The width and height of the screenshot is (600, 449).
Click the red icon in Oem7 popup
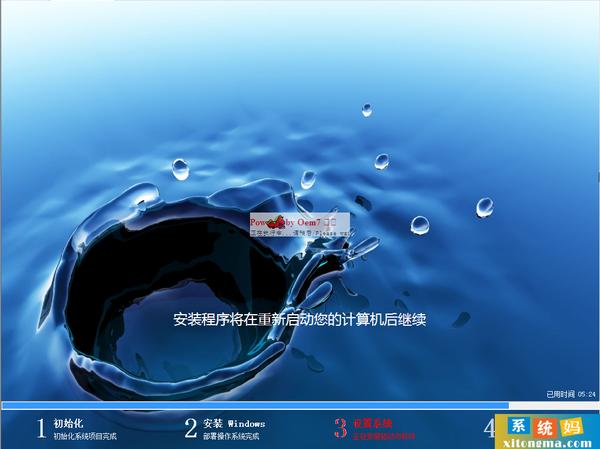[276, 222]
